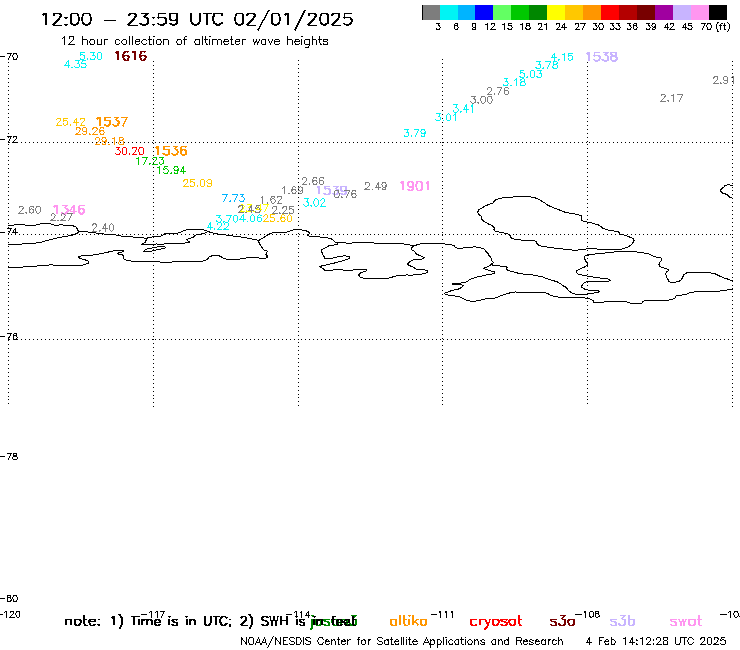
Task: Click the 17.23 wave height value
Action: tap(150, 161)
